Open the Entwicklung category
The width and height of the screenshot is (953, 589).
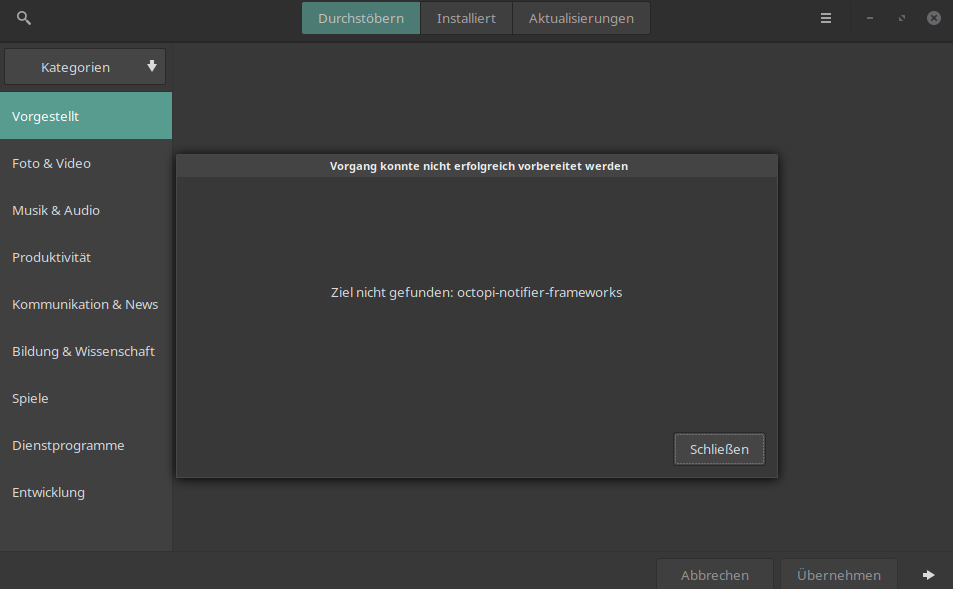pos(86,492)
